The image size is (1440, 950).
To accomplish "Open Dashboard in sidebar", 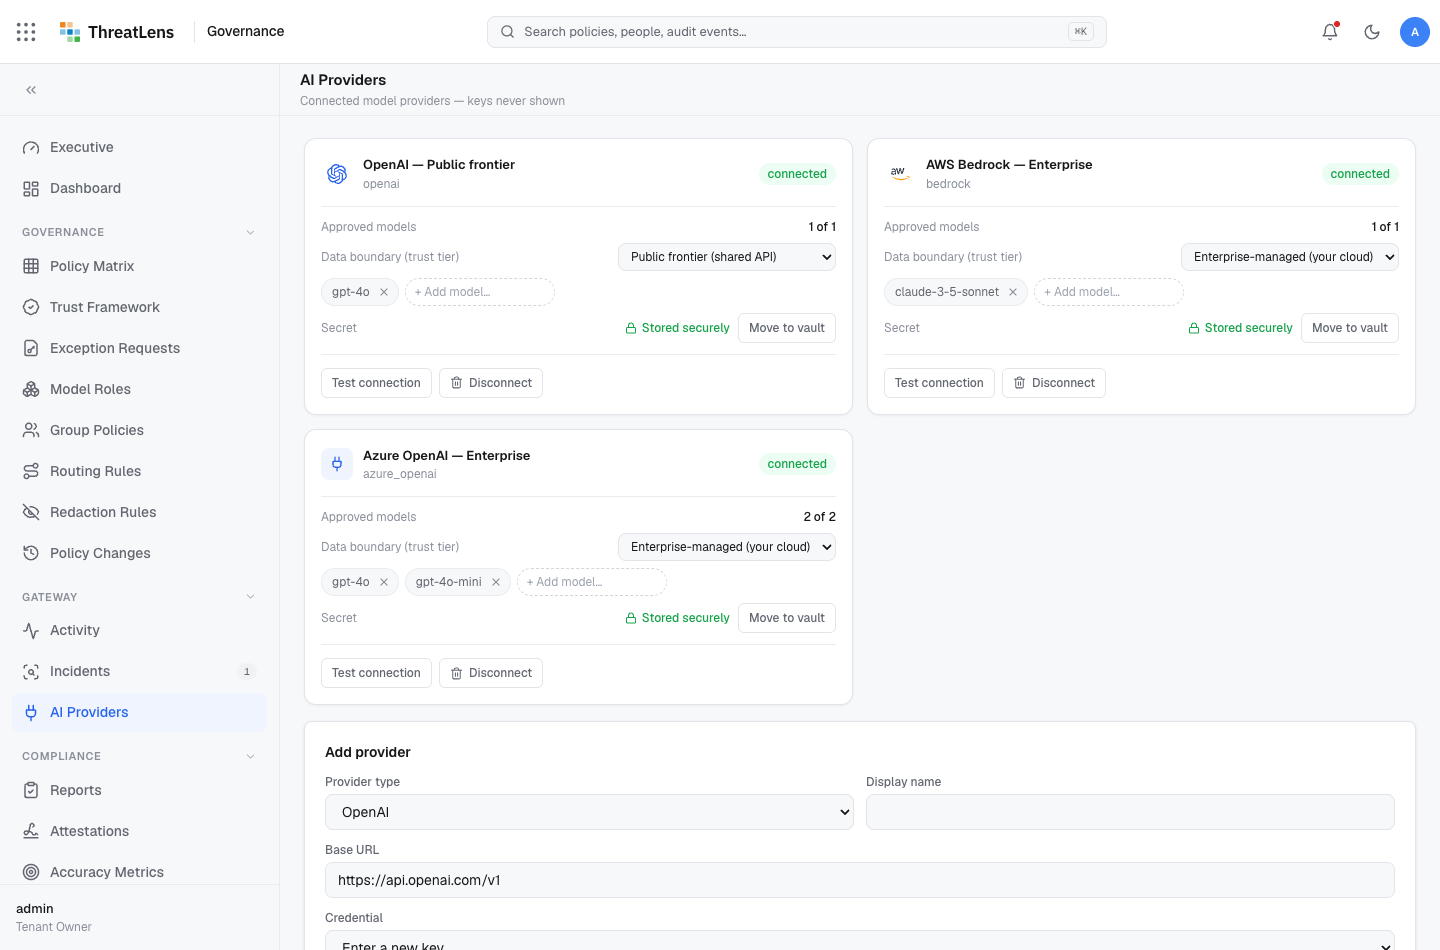I will 140,188.
